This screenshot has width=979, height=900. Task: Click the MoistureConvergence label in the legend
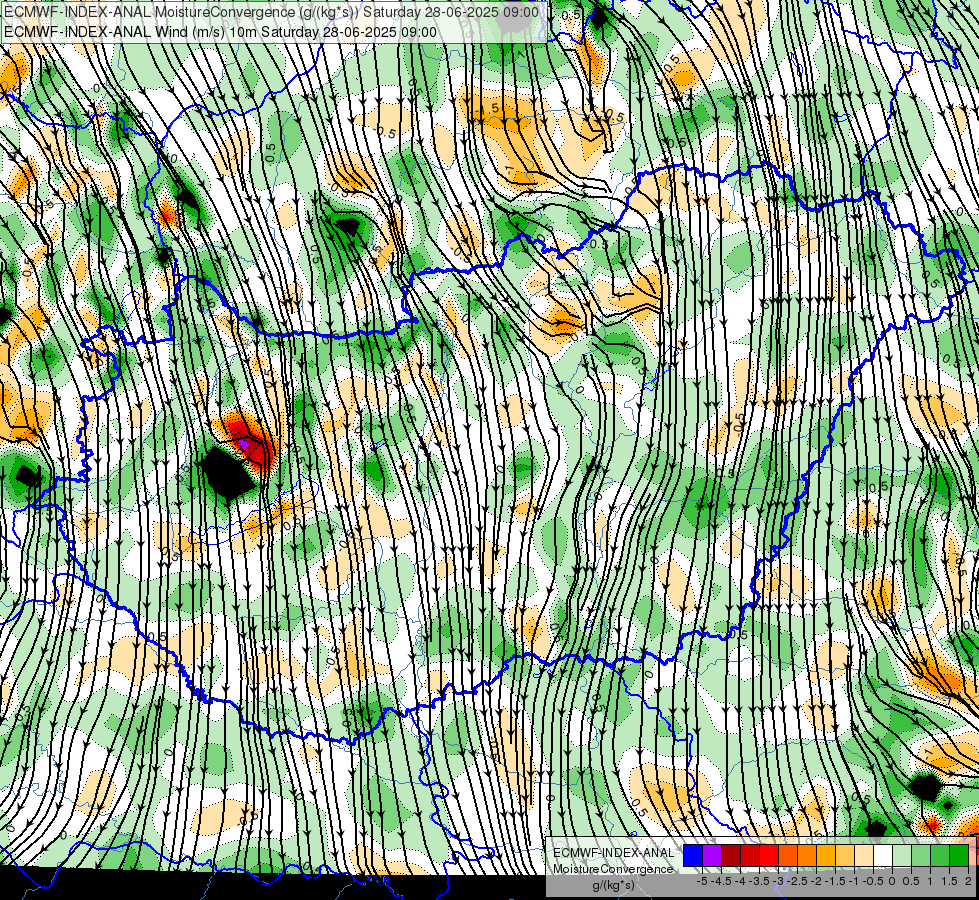614,869
